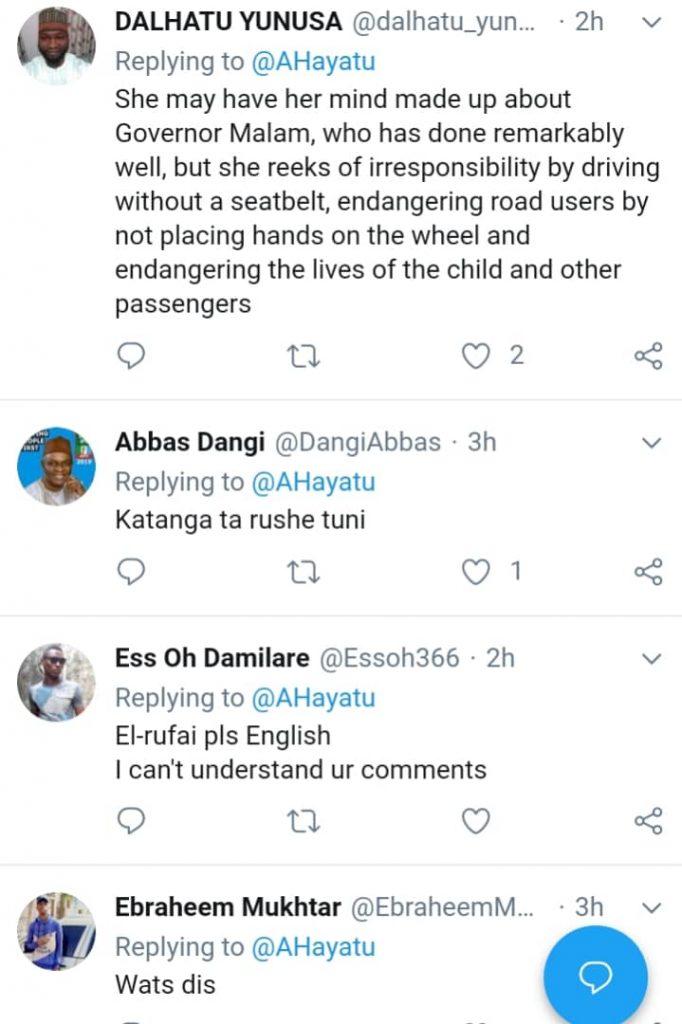Reply to Ess Oh Damilare's tweet

131,821
